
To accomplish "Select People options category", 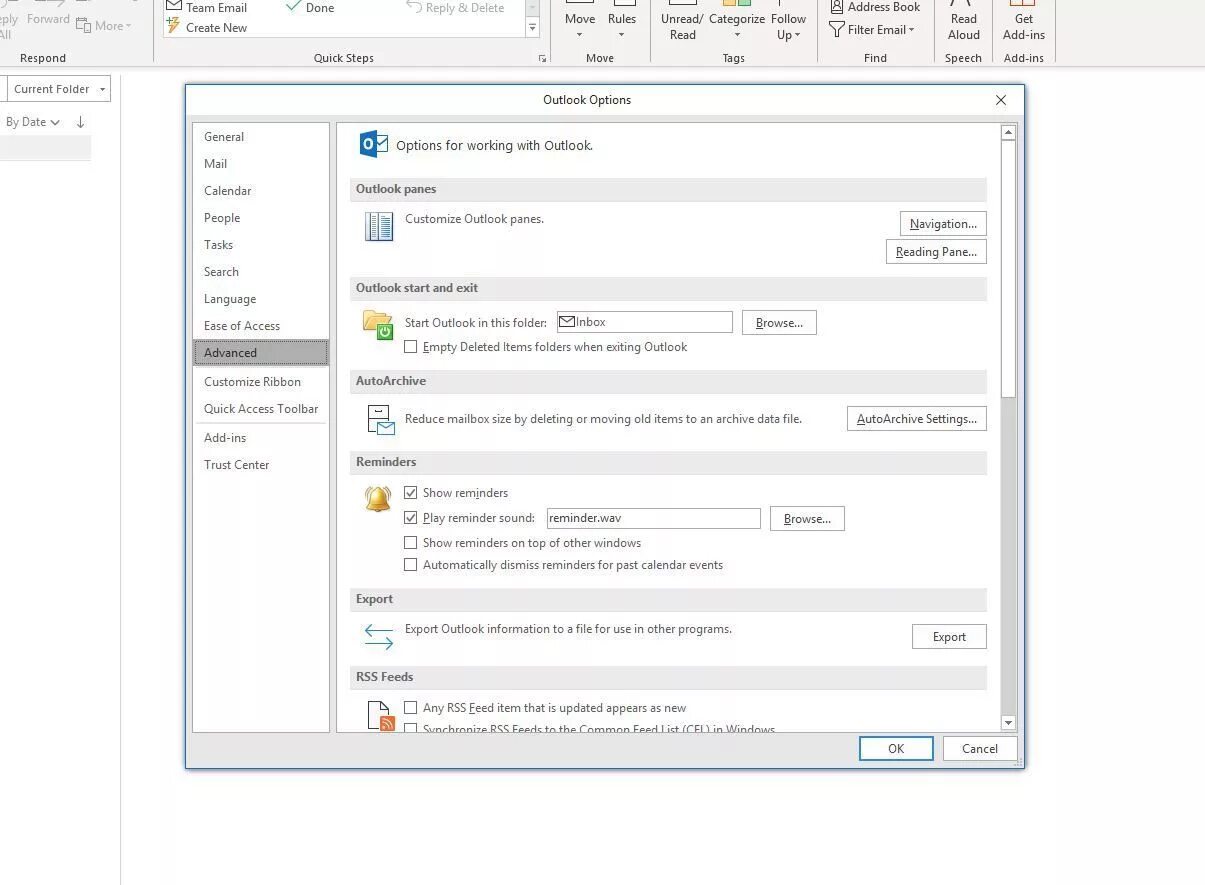I will [x=260, y=218].
